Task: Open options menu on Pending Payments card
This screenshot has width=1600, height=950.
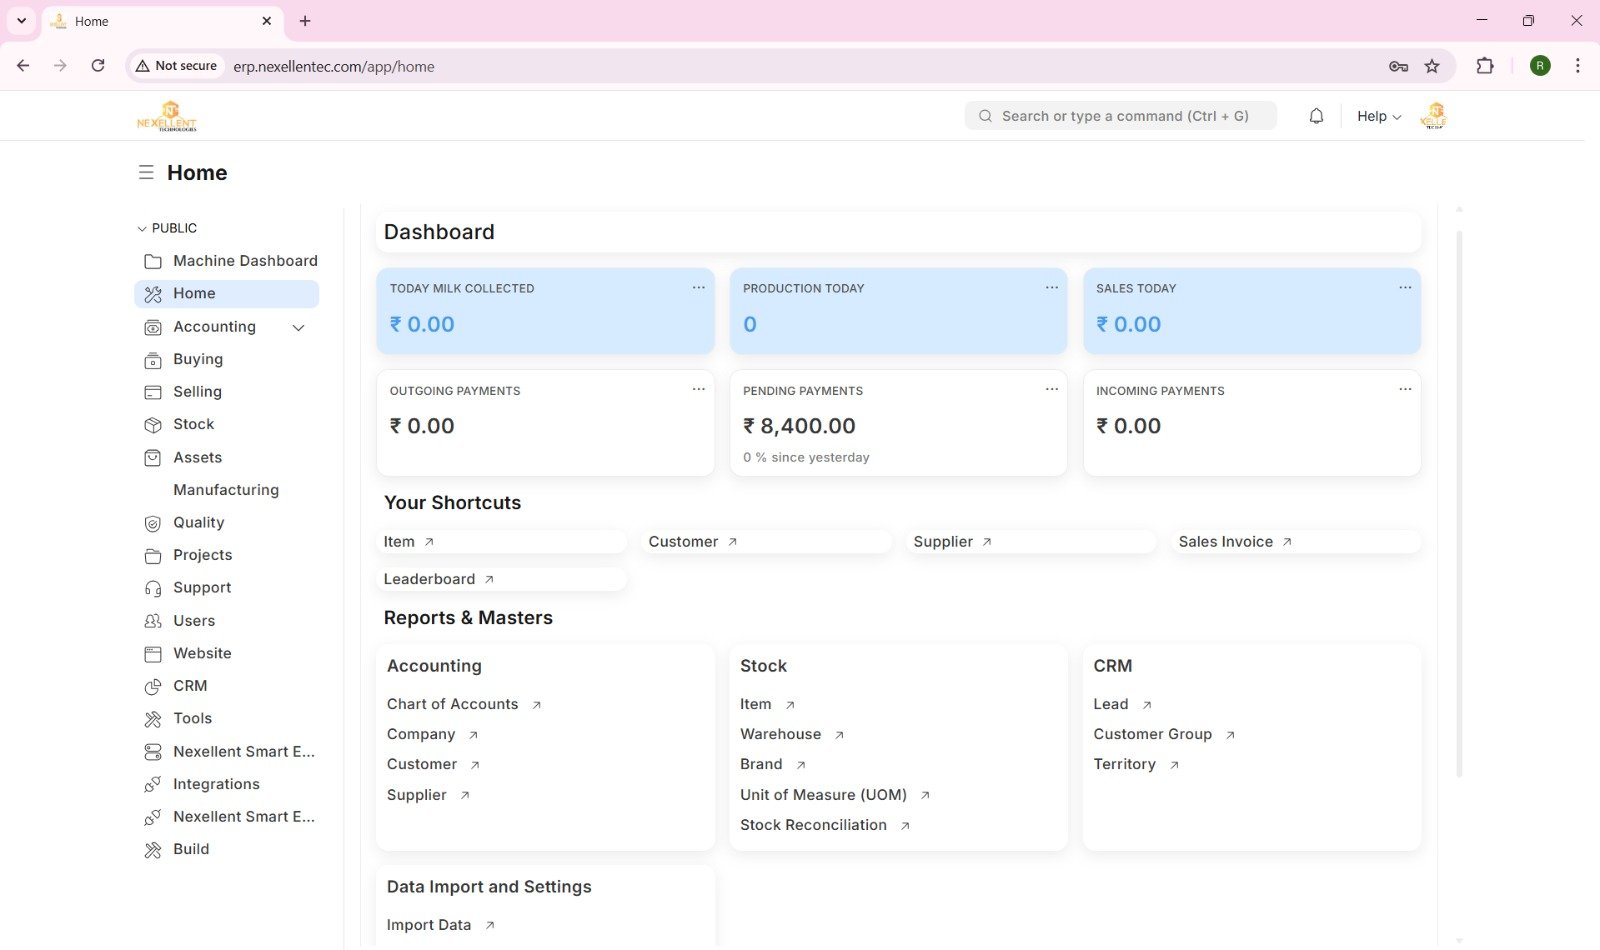Action: click(1051, 389)
